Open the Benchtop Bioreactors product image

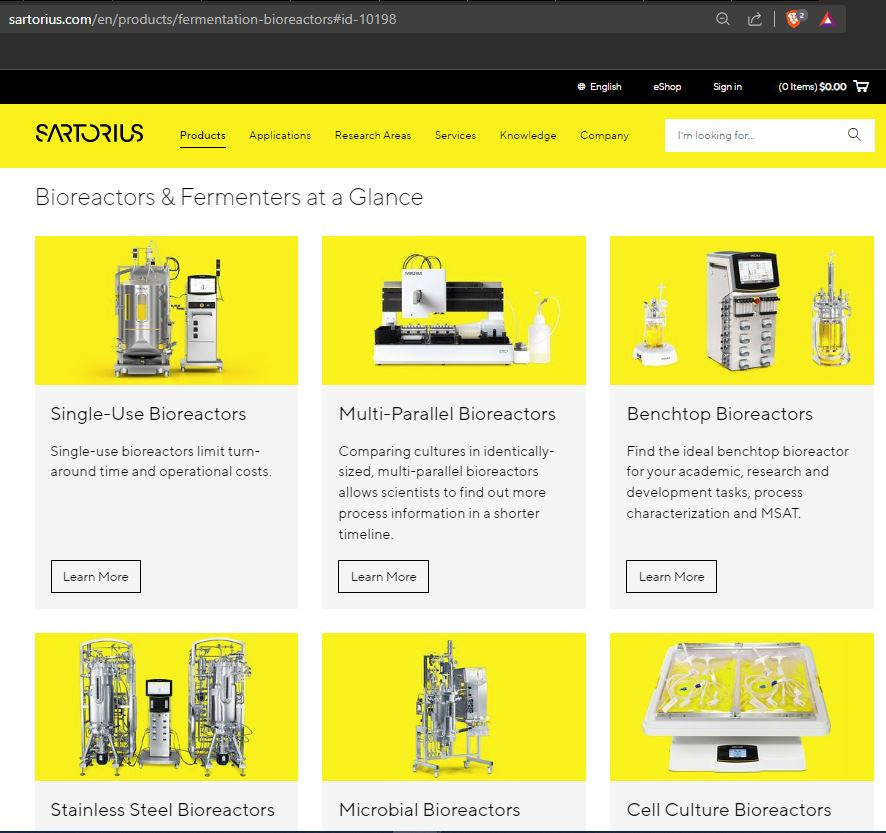742,310
